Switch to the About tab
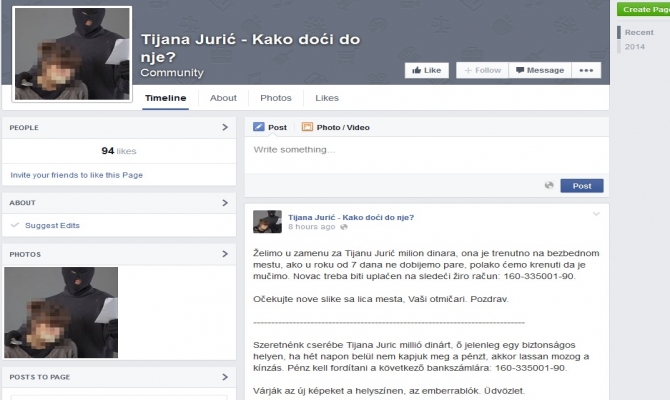 pyautogui.click(x=223, y=98)
